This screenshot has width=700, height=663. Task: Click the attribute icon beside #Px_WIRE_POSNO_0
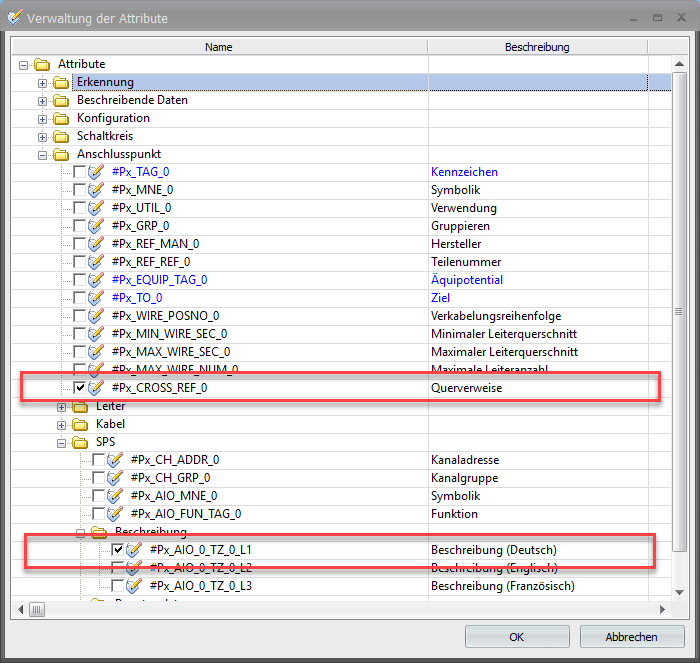(x=97, y=316)
